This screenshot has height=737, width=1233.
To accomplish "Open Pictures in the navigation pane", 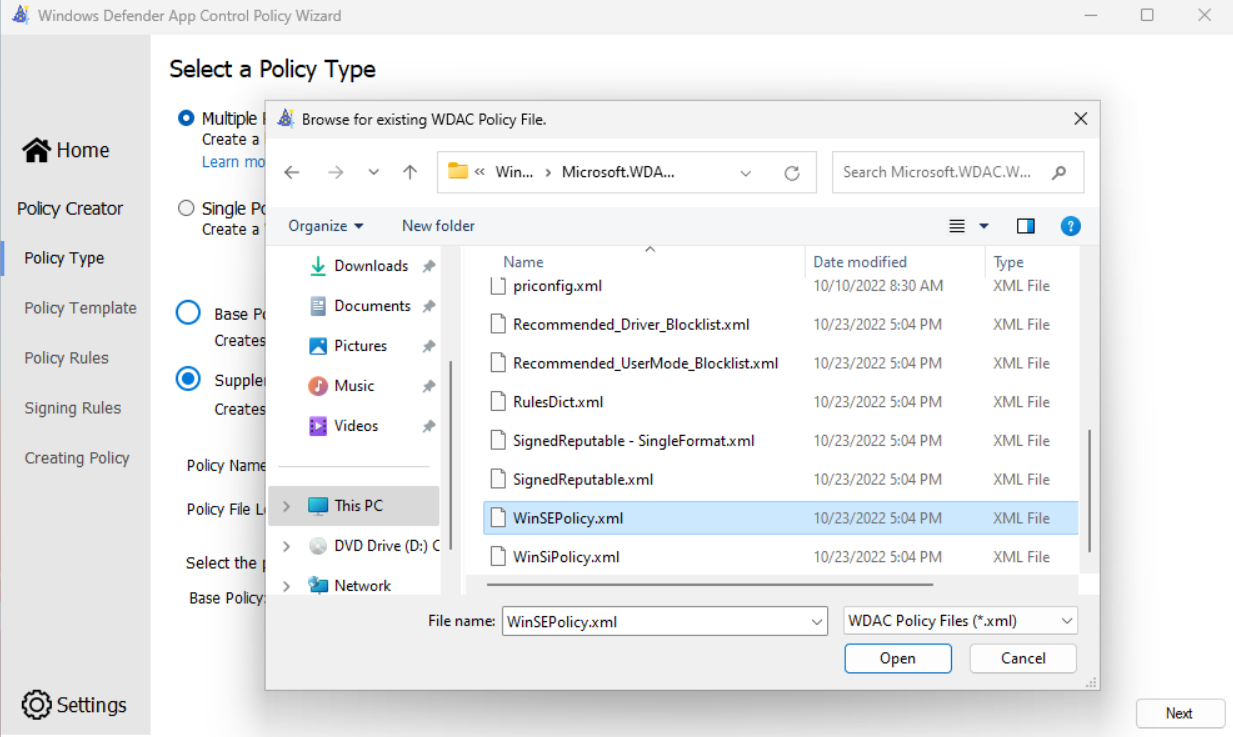I will point(360,346).
